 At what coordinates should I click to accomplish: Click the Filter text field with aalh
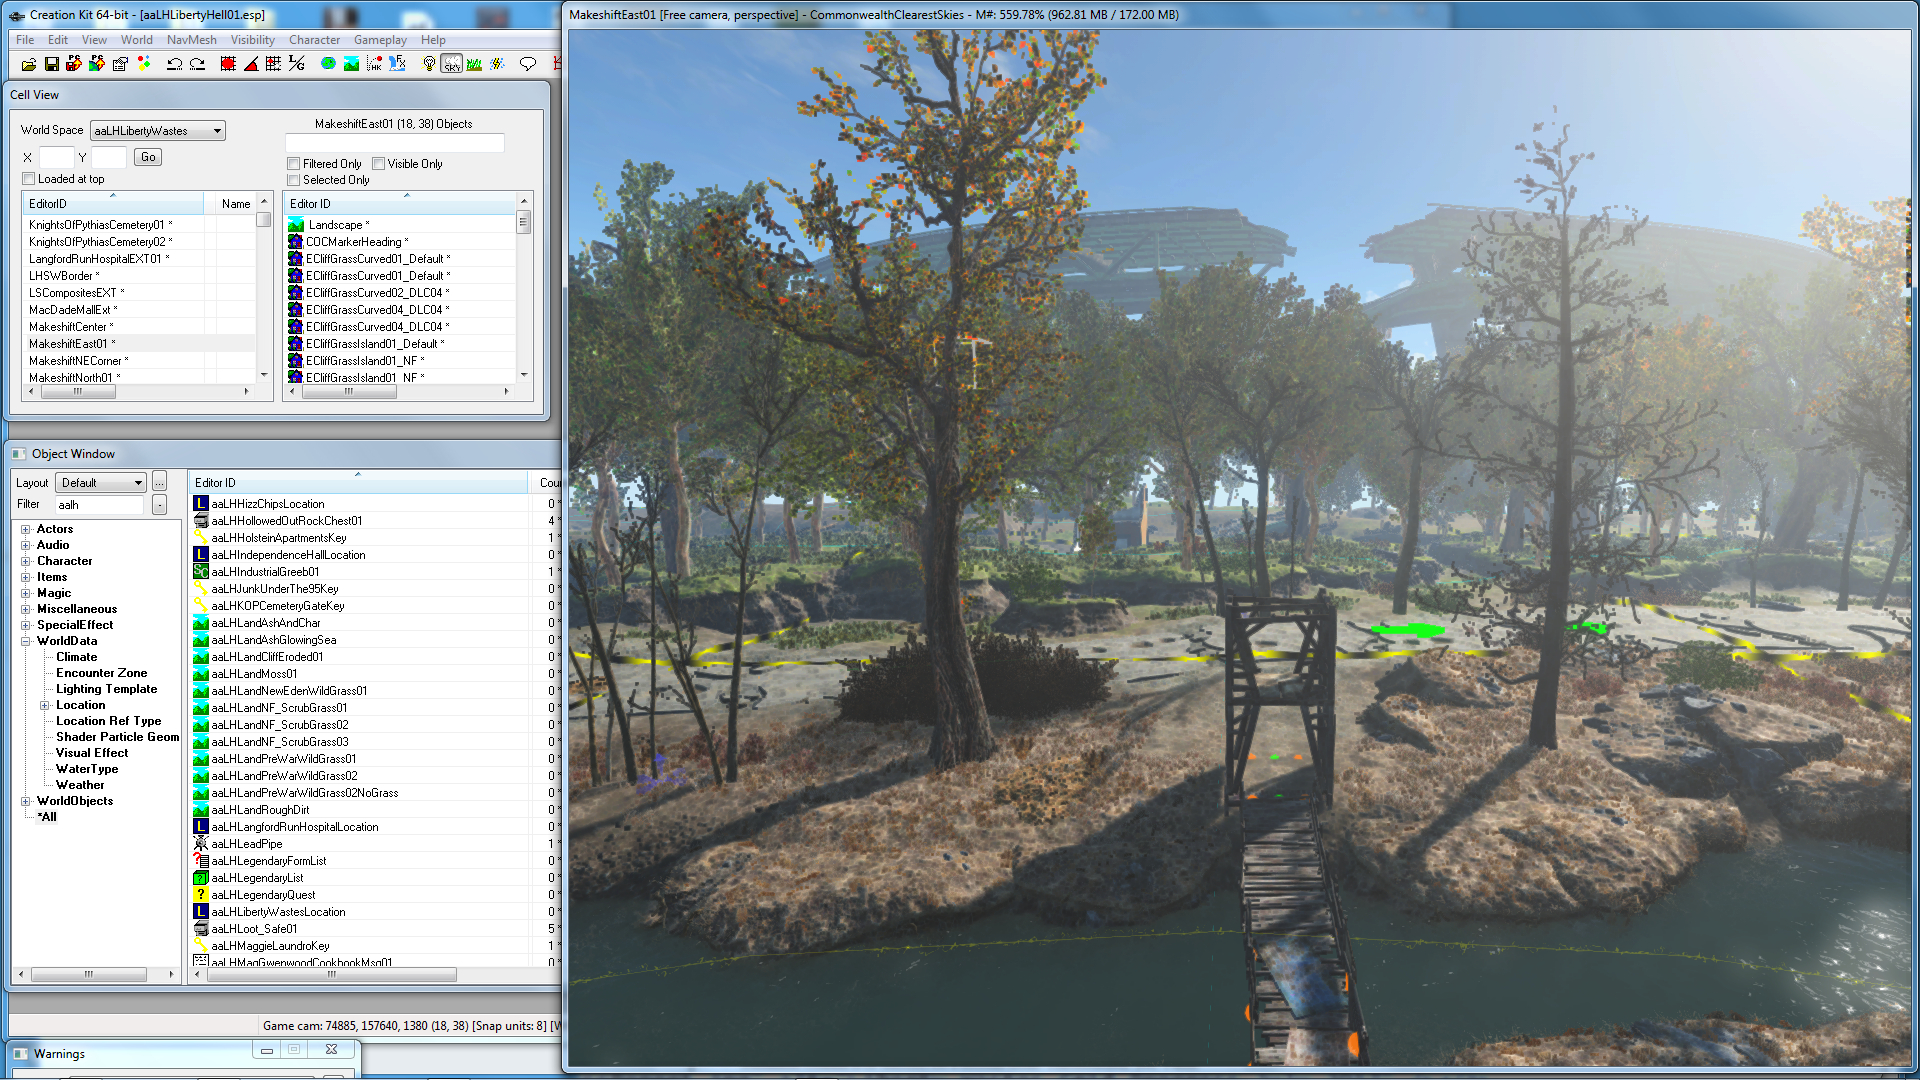click(100, 505)
